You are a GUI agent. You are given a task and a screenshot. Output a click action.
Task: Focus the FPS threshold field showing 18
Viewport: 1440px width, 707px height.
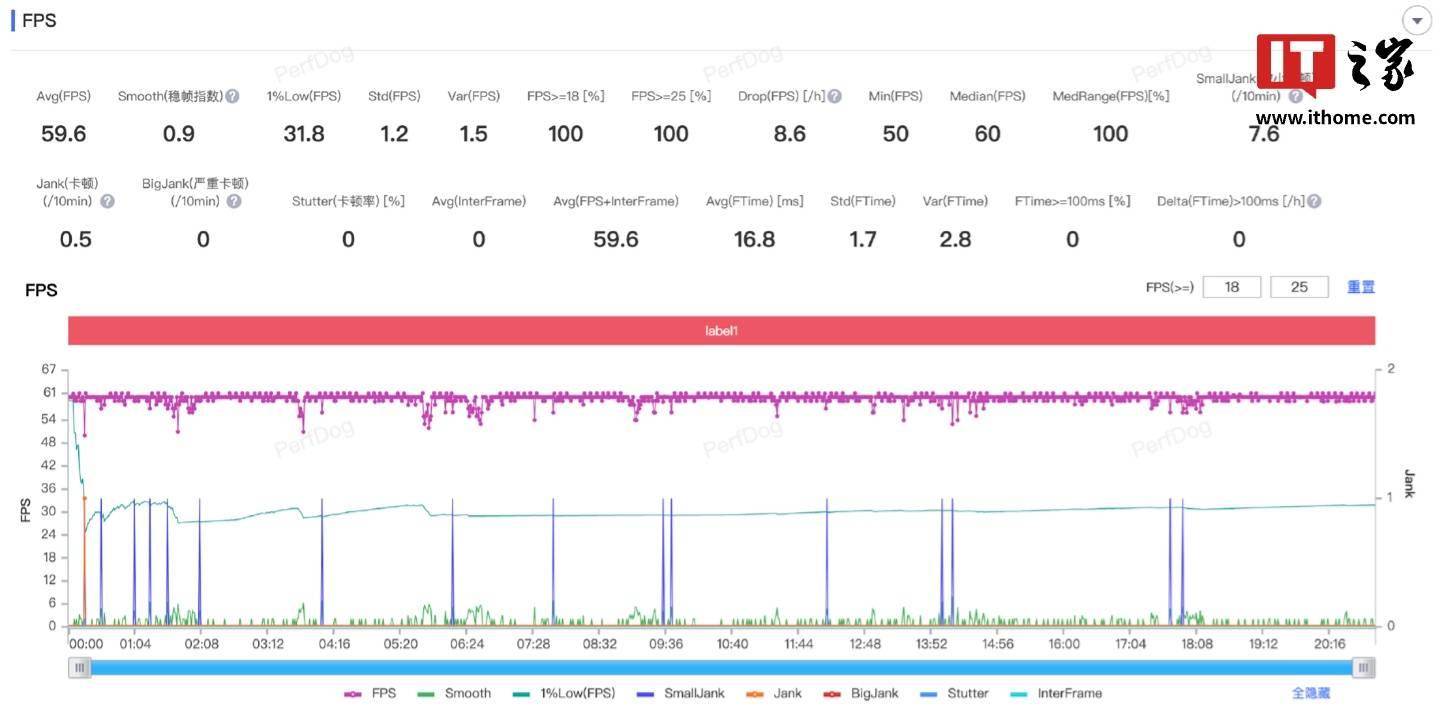point(1232,287)
